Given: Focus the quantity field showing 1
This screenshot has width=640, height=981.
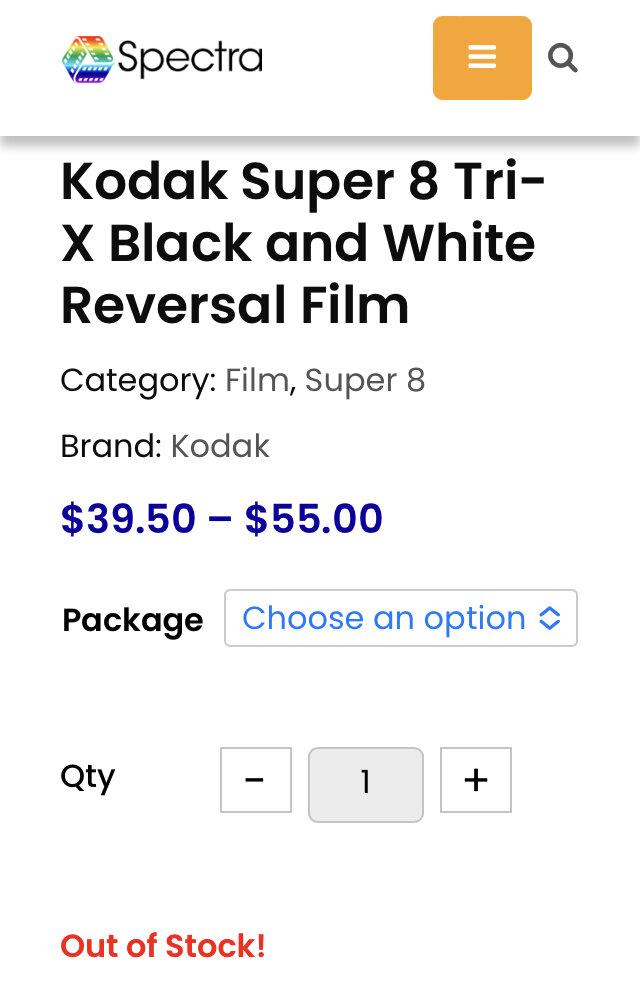Looking at the screenshot, I should [365, 785].
